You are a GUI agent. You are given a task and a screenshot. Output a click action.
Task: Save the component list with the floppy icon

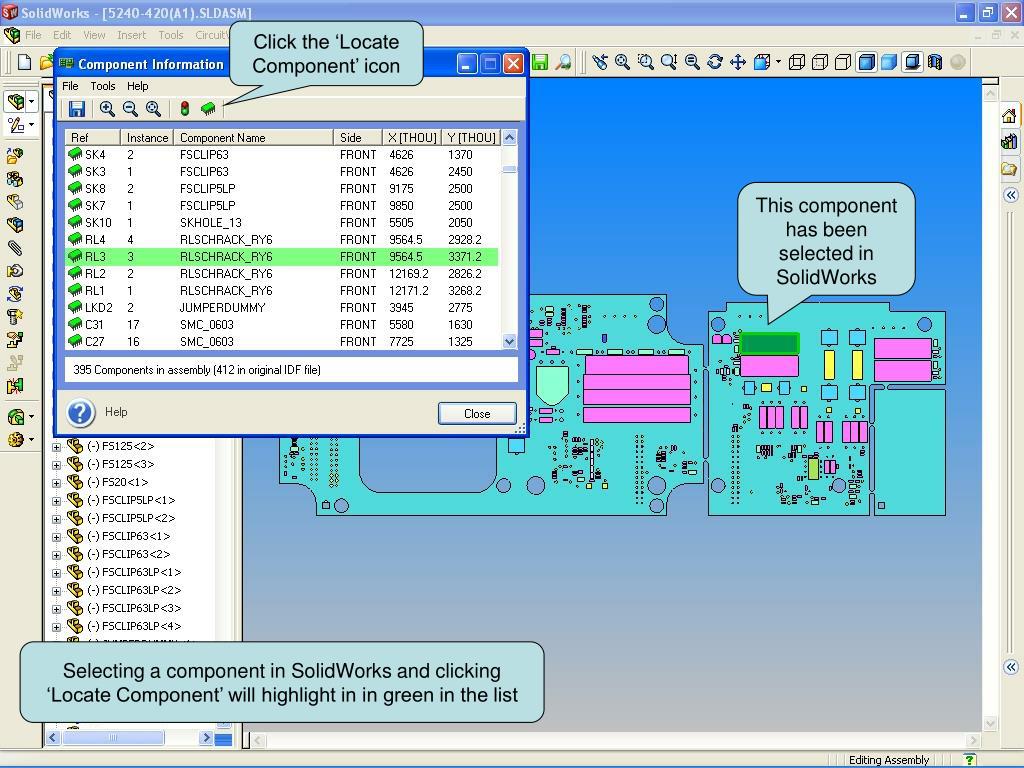pyautogui.click(x=77, y=109)
